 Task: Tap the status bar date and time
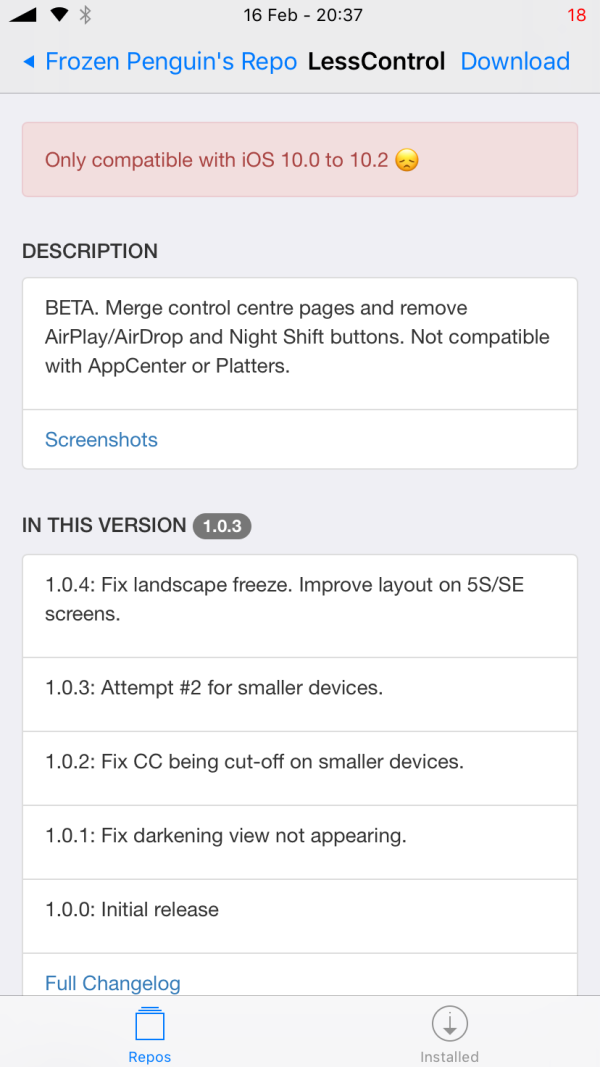[303, 15]
